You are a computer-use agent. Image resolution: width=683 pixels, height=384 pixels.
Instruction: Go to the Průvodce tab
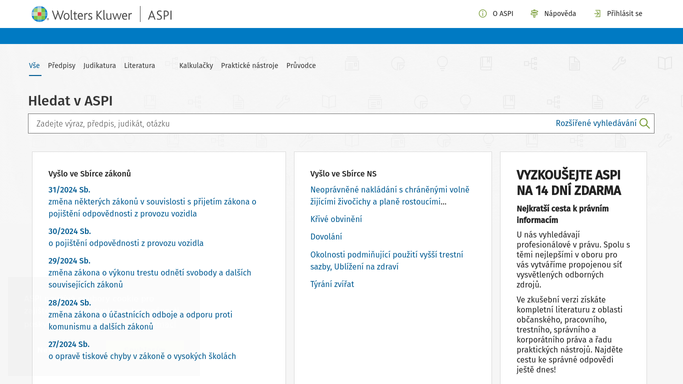click(301, 65)
